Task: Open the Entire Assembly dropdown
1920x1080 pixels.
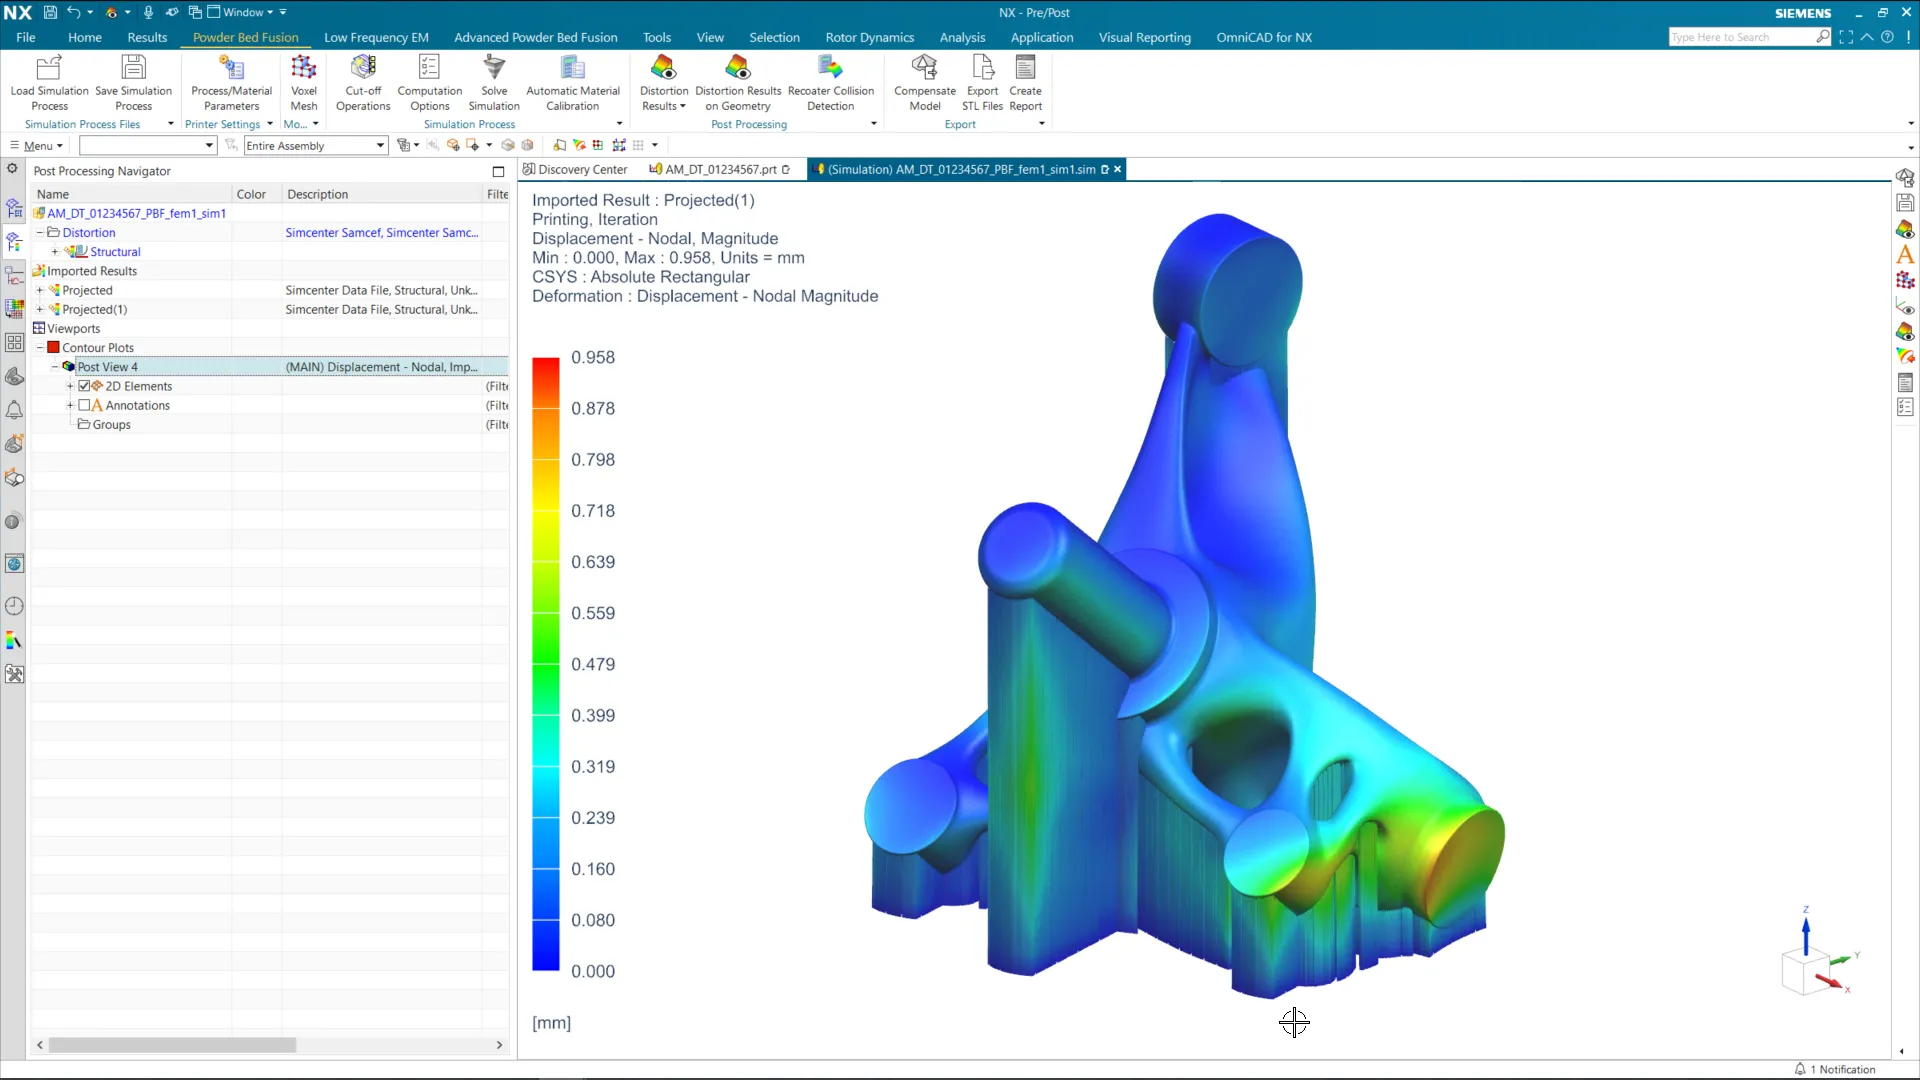Action: tap(380, 146)
